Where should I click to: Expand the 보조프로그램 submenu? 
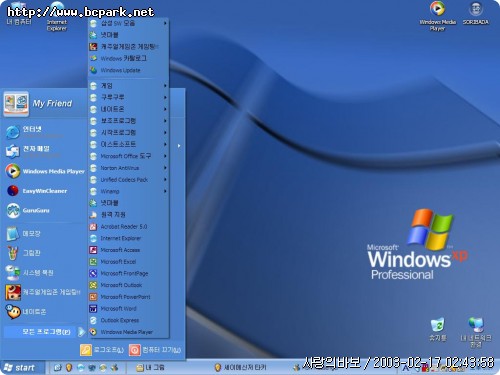tap(128, 121)
